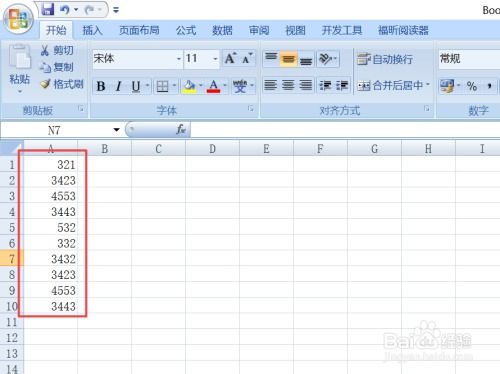Align text to the right
The height and width of the screenshot is (374, 500).
tap(306, 85)
